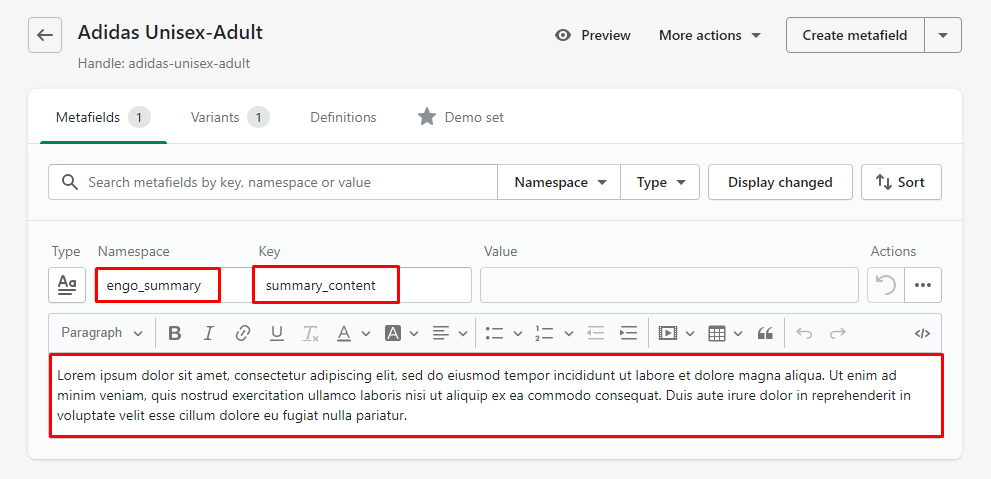Apply underline formatting
Viewport: 991px width, 479px height.
(277, 333)
